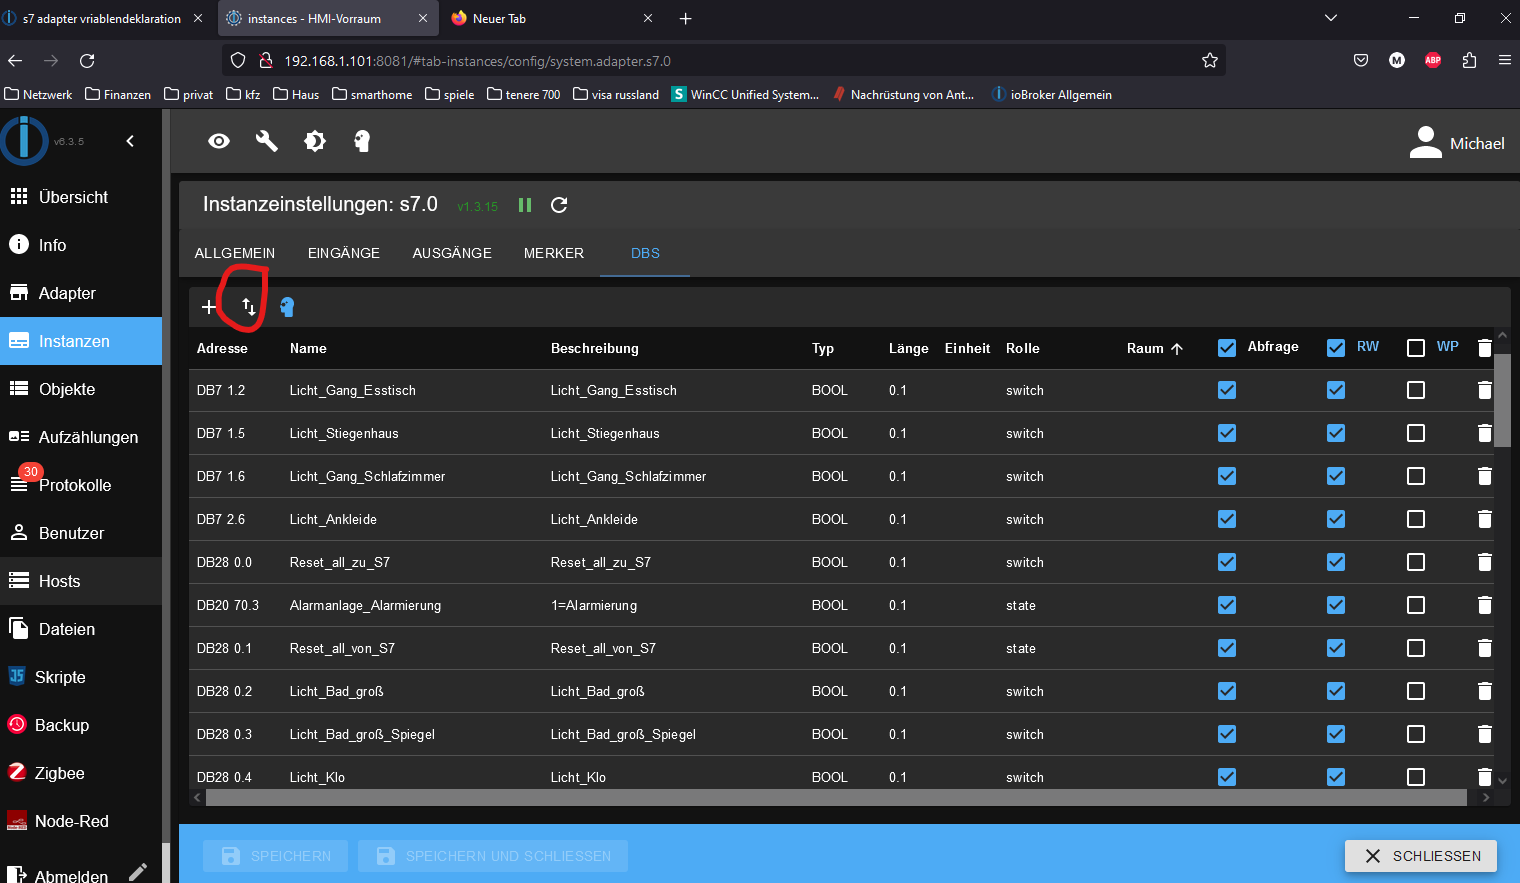Open the wrench system settings icon
The height and width of the screenshot is (883, 1520).
267,141
